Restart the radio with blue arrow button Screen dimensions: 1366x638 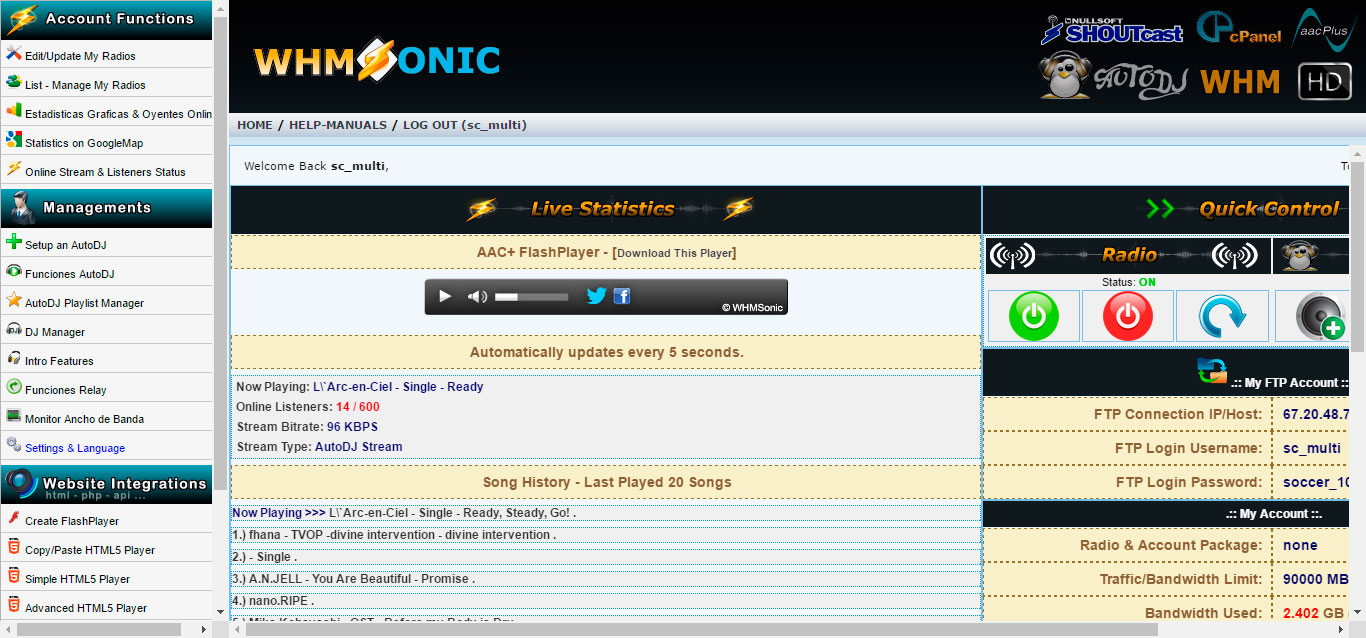1222,317
